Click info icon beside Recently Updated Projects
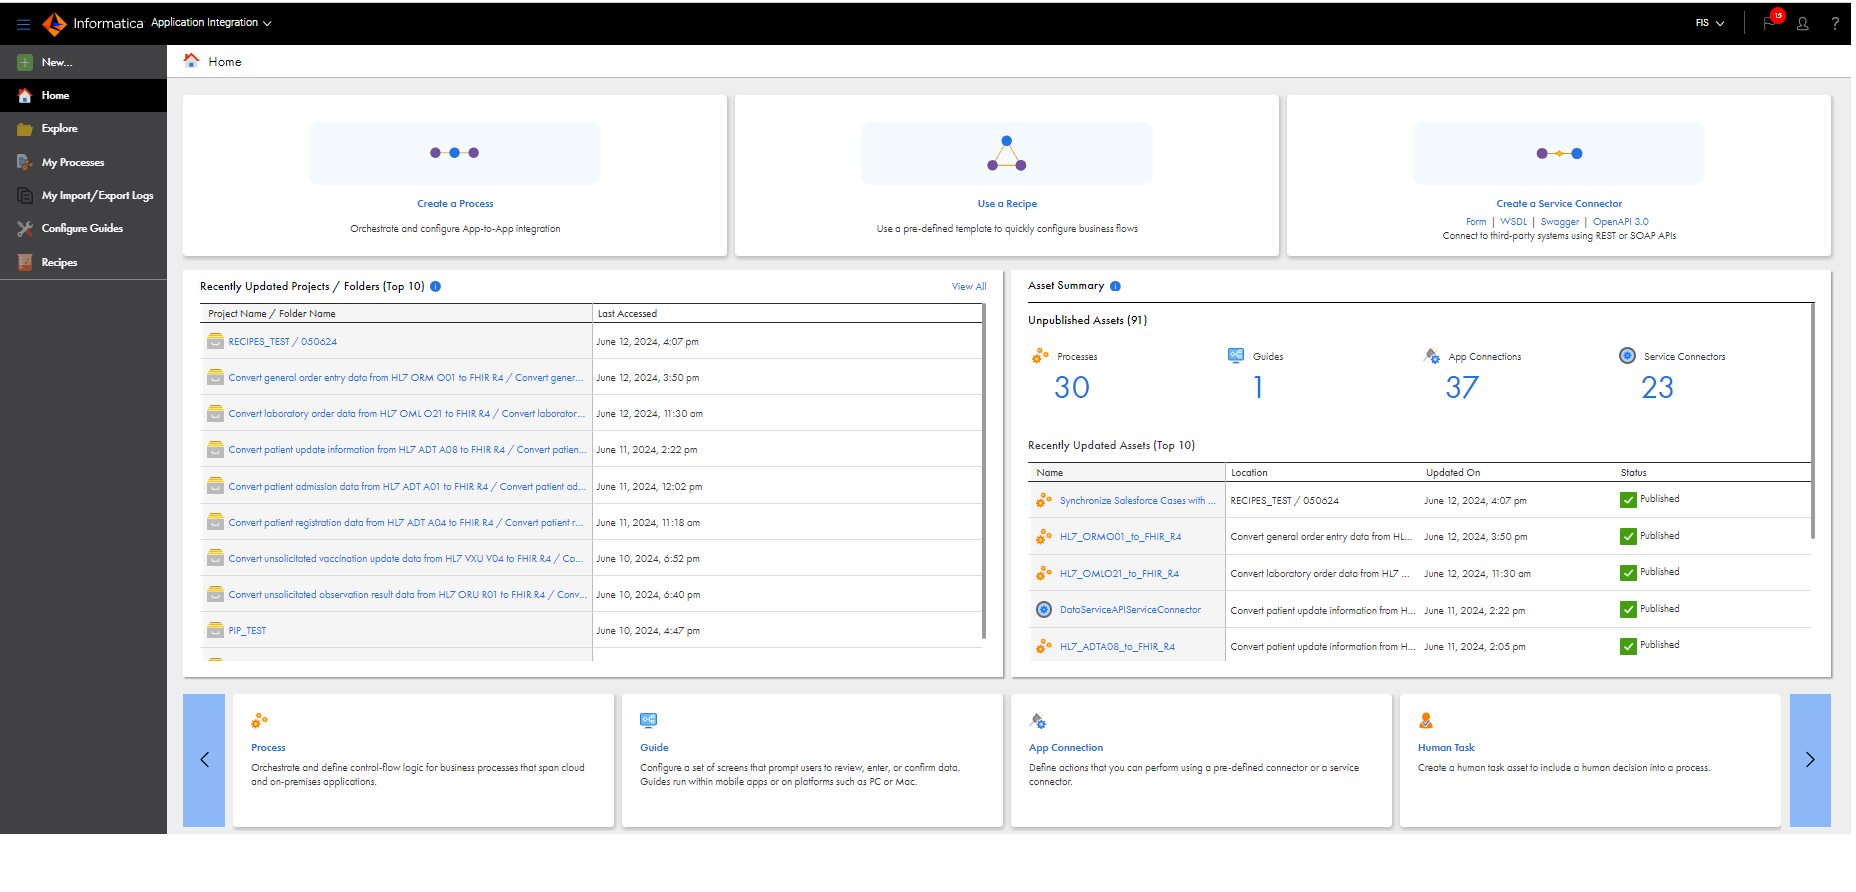Viewport: 1856px width, 892px height. 436,287
